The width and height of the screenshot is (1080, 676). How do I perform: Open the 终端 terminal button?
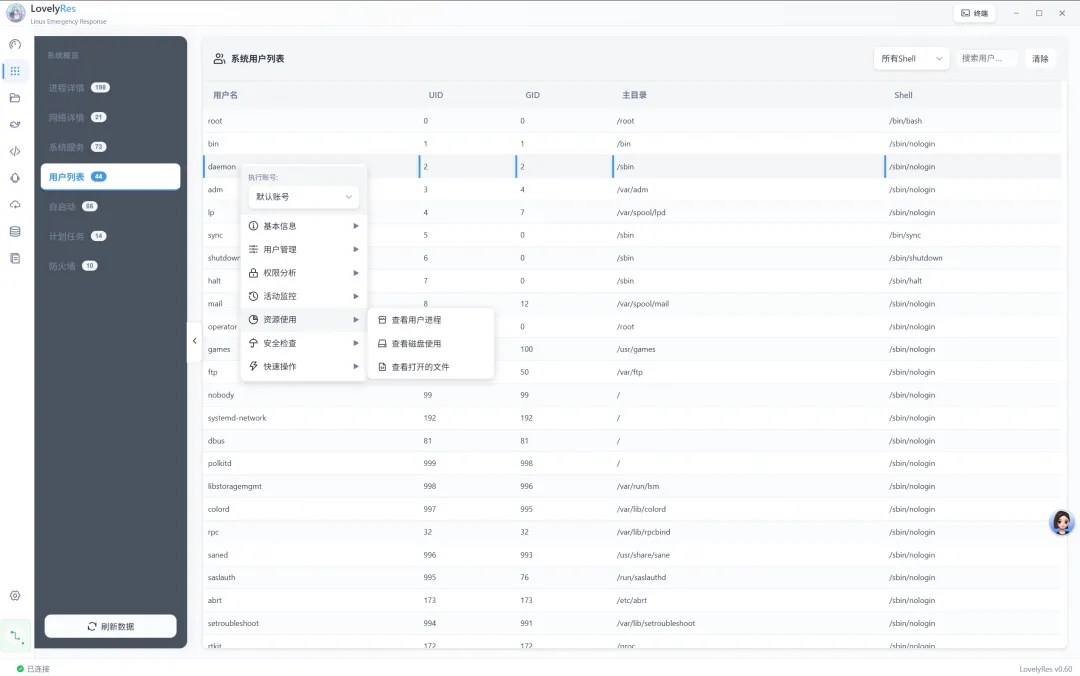[x=974, y=13]
